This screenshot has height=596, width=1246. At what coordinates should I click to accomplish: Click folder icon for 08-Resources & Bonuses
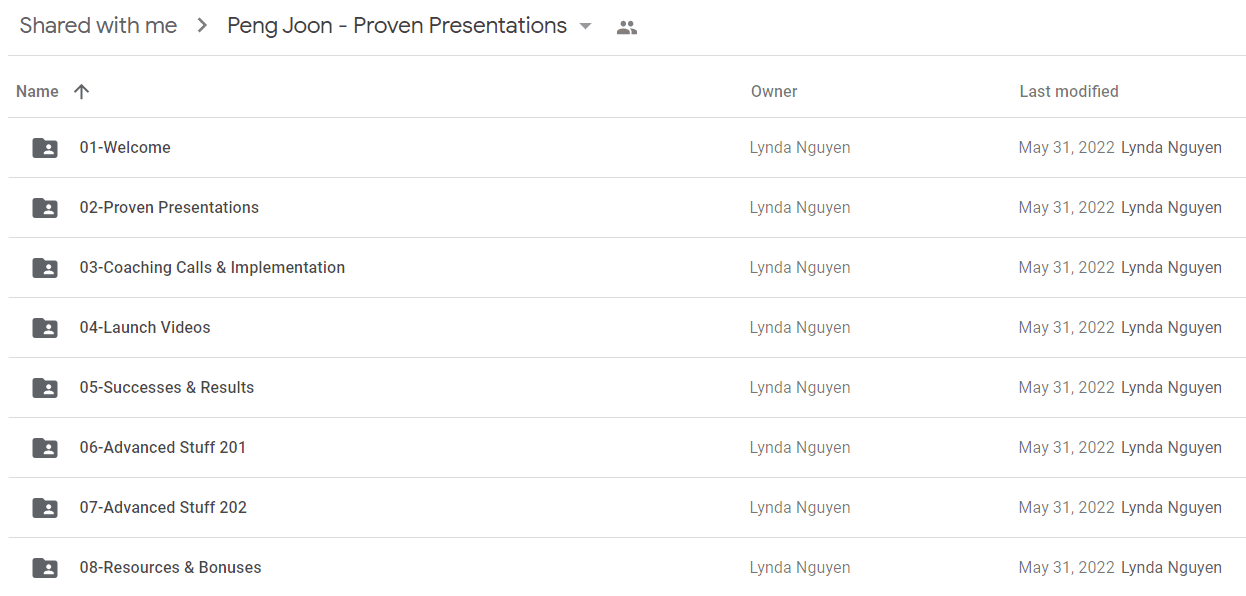(x=45, y=568)
